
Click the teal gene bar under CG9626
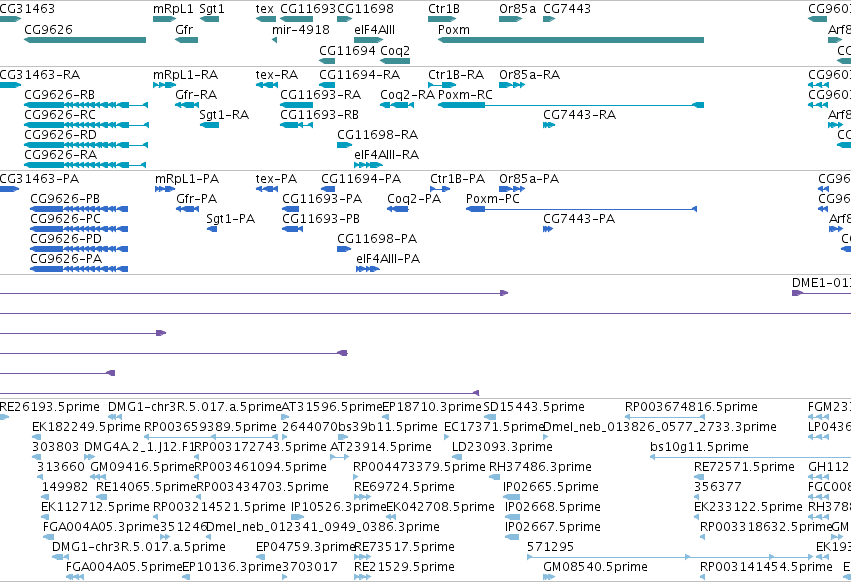pyautogui.click(x=85, y=40)
